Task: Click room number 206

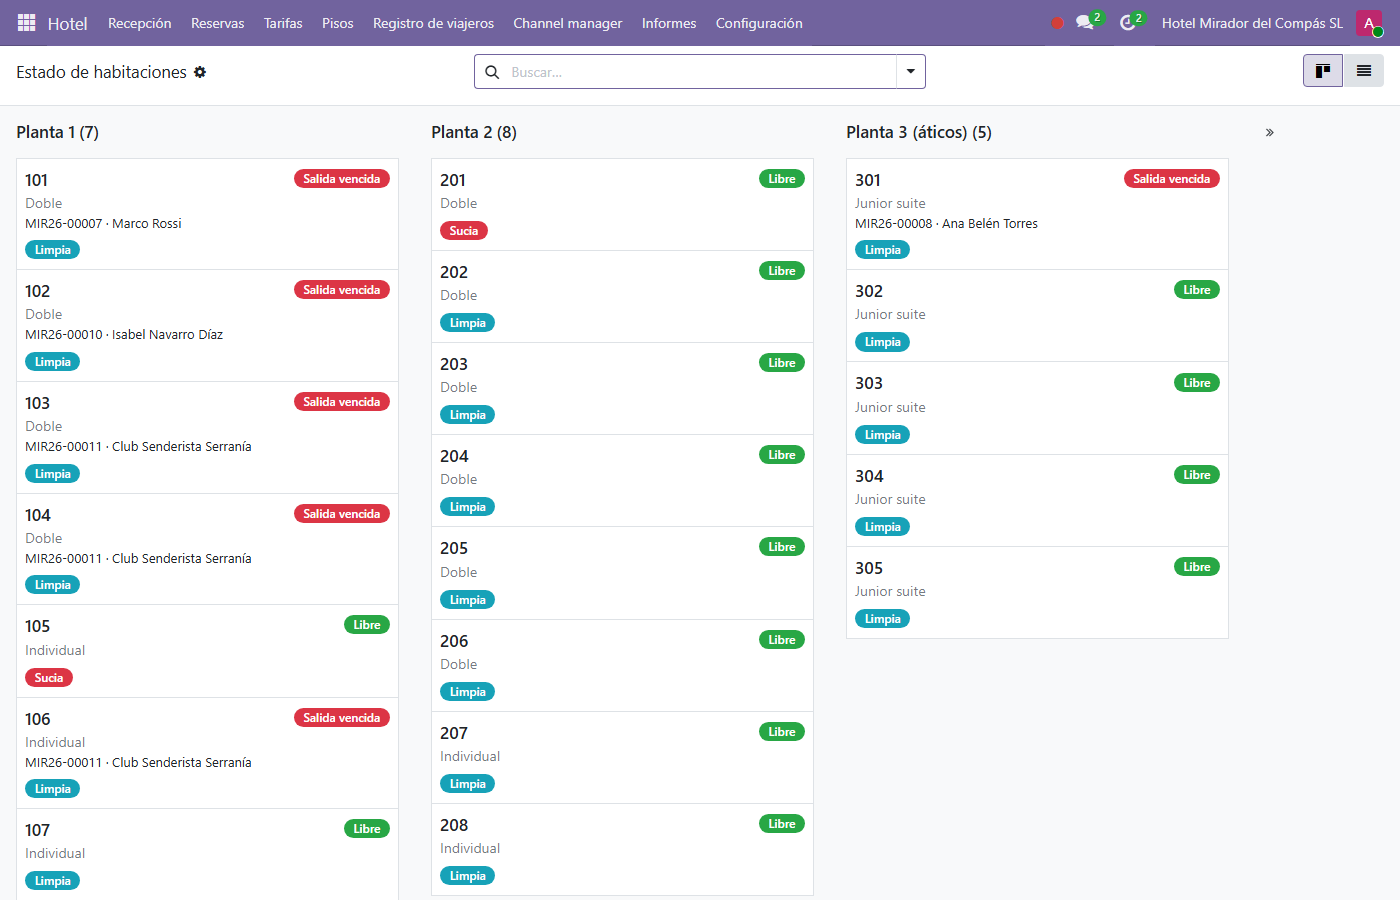Action: pyautogui.click(x=454, y=641)
